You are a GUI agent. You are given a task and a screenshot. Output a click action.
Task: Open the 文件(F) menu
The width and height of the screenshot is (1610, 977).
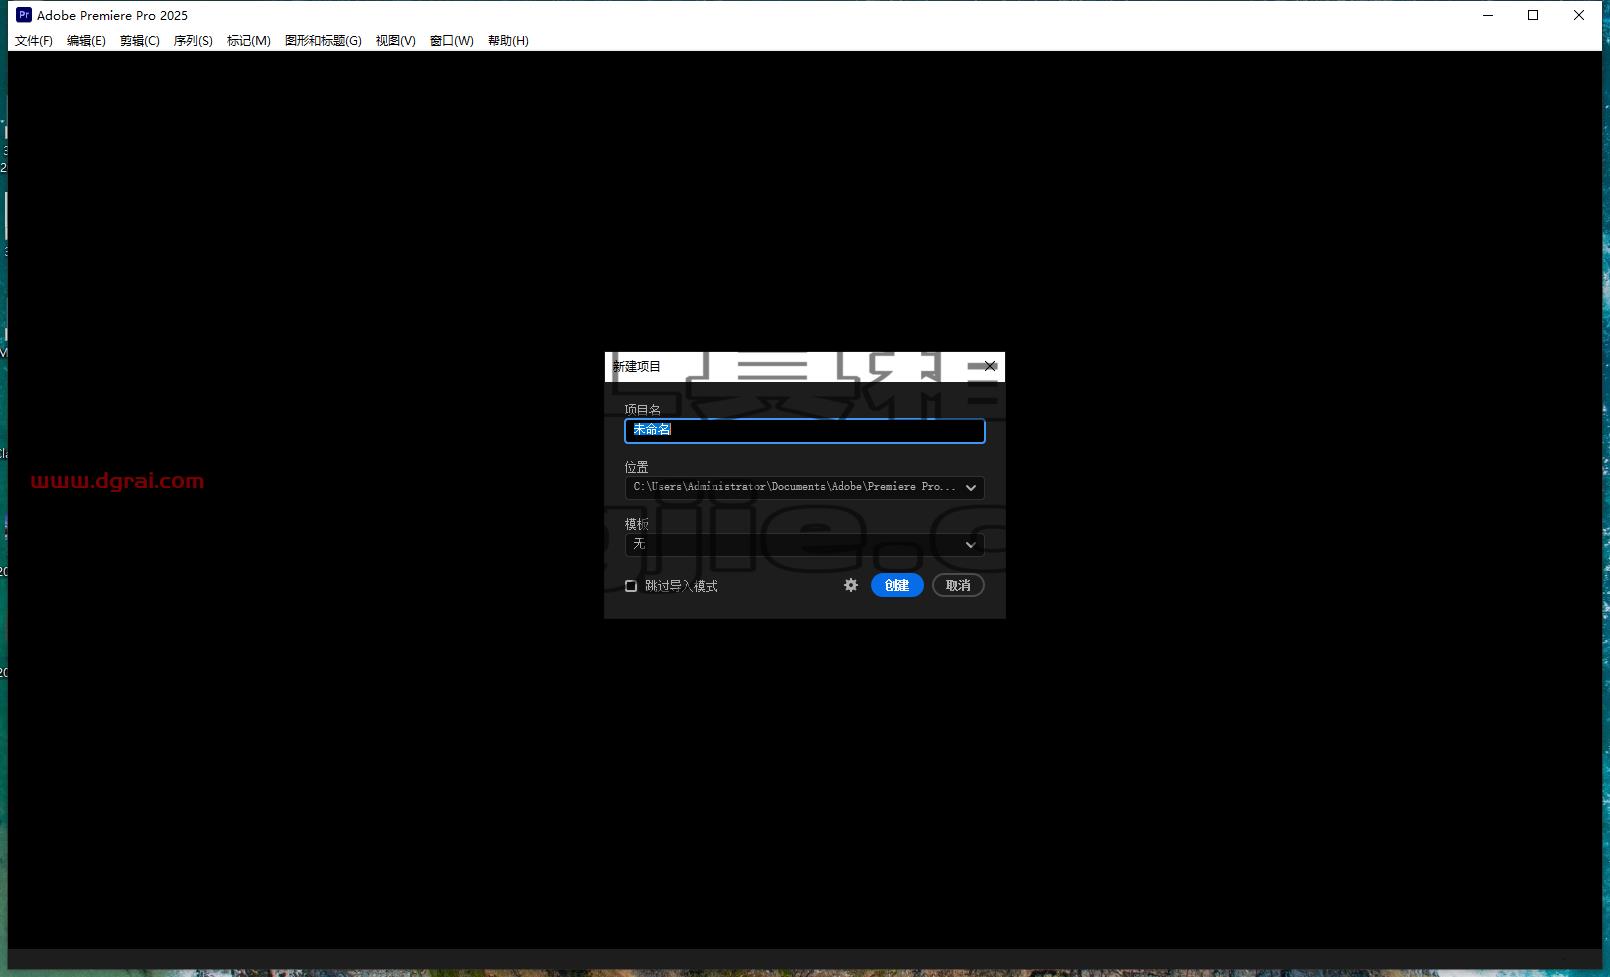[33, 41]
